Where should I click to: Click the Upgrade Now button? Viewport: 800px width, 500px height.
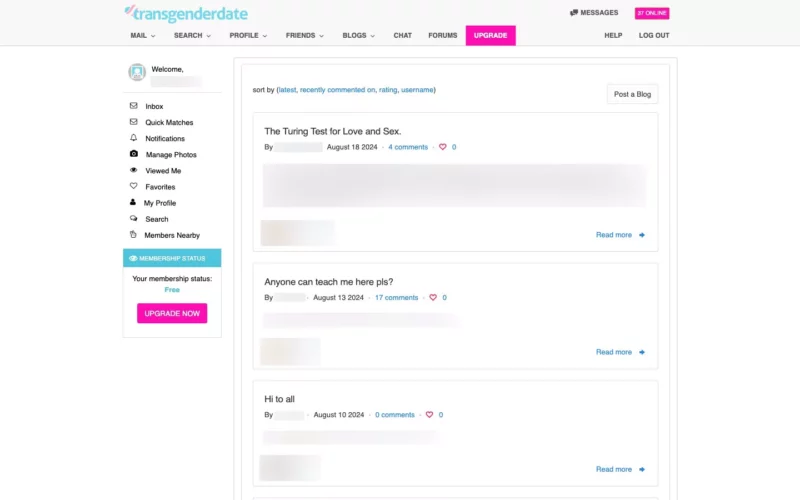click(172, 313)
